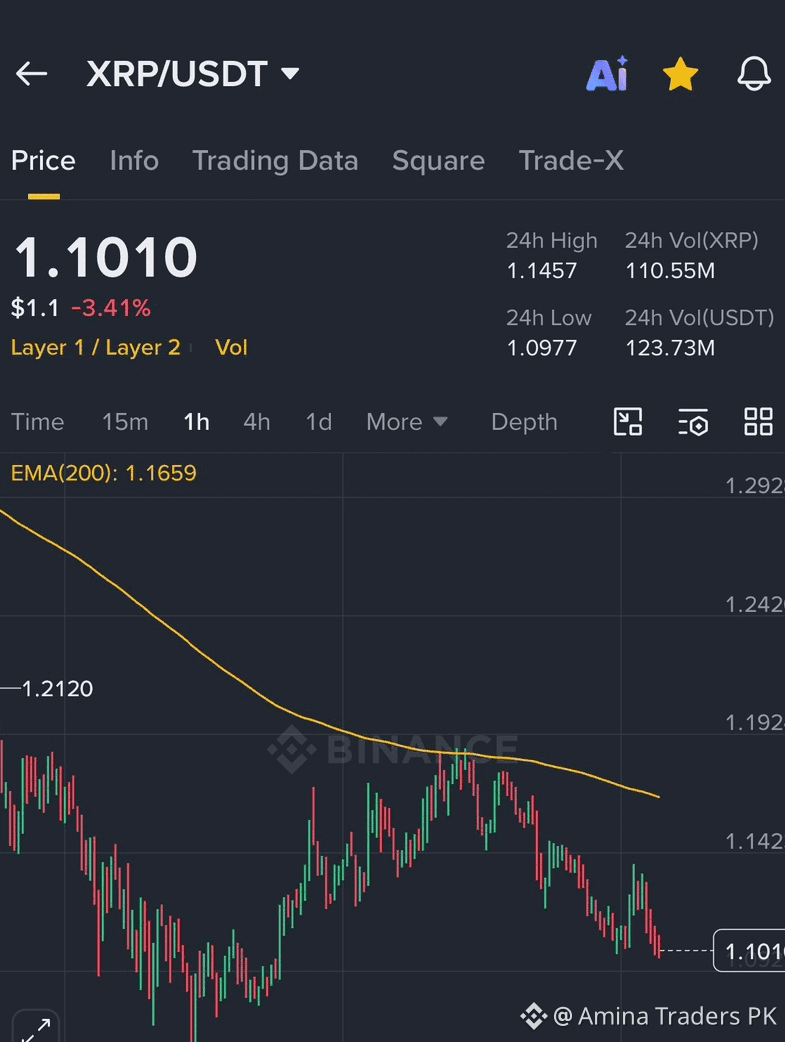Select the Price tab
The image size is (785, 1042).
[x=43, y=161]
